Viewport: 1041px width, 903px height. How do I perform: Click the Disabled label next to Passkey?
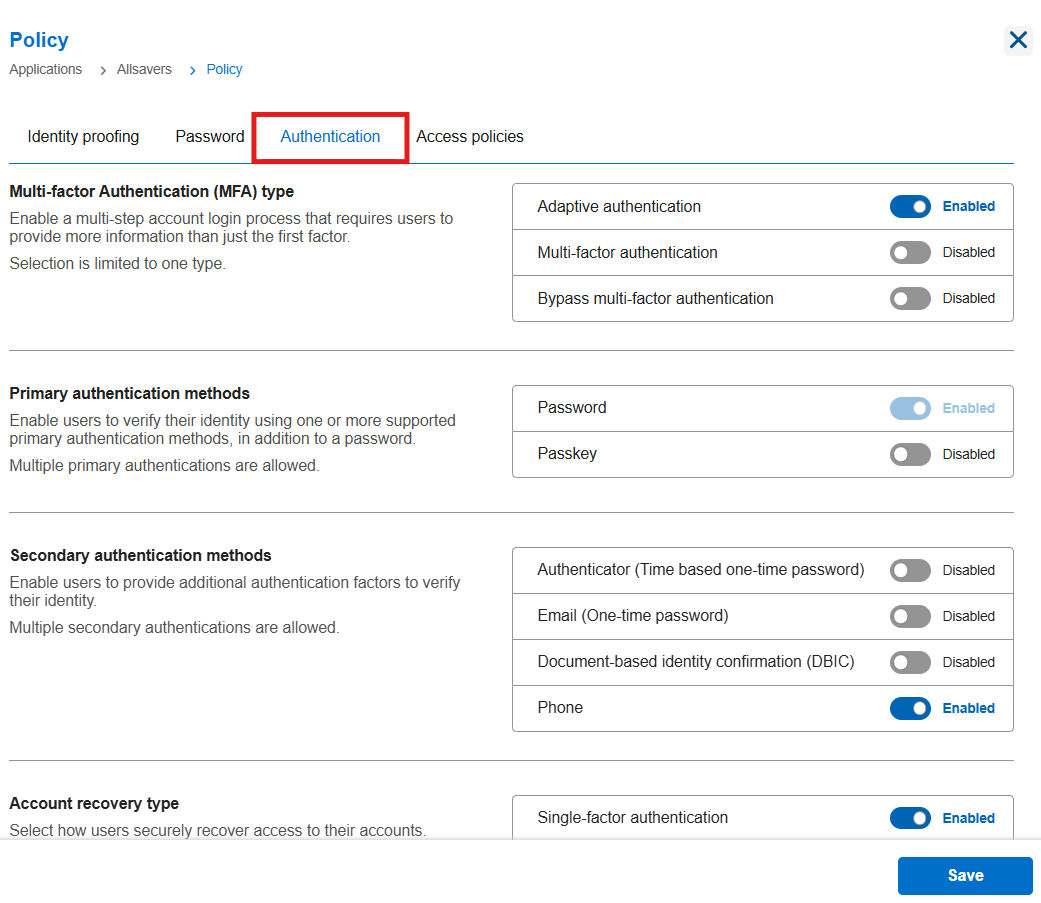(969, 454)
